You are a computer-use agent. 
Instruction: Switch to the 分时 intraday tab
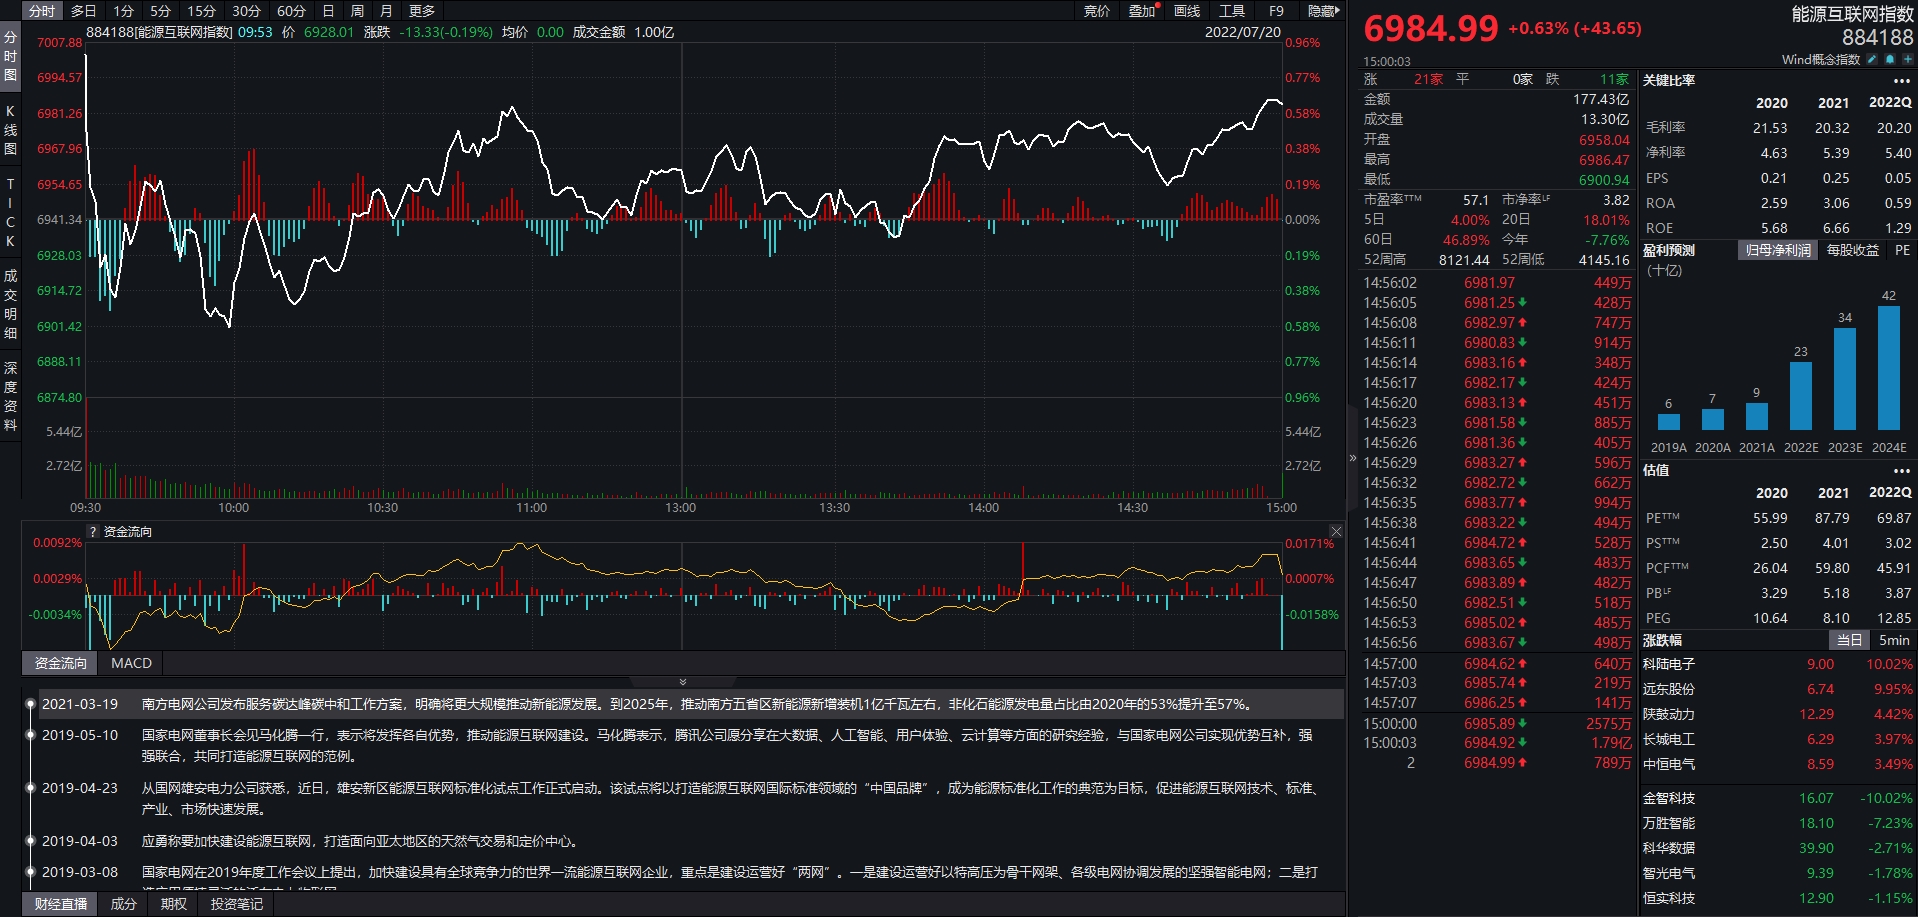[x=42, y=11]
